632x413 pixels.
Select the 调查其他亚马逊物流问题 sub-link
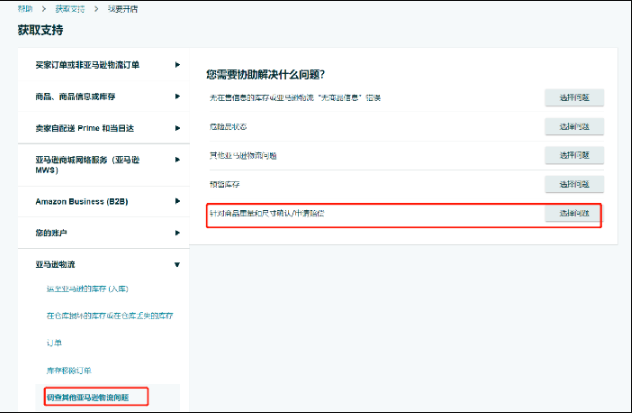pyautogui.click(x=88, y=398)
